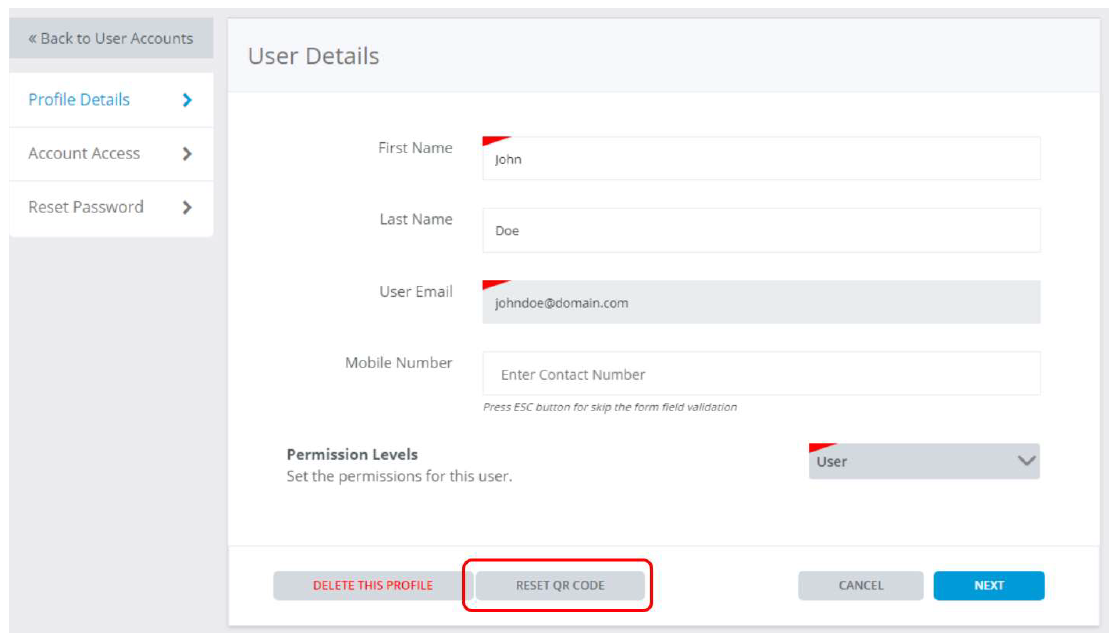The height and width of the screenshot is (639, 1117).
Task: Focus the First Name field containing John
Action: coord(760,159)
